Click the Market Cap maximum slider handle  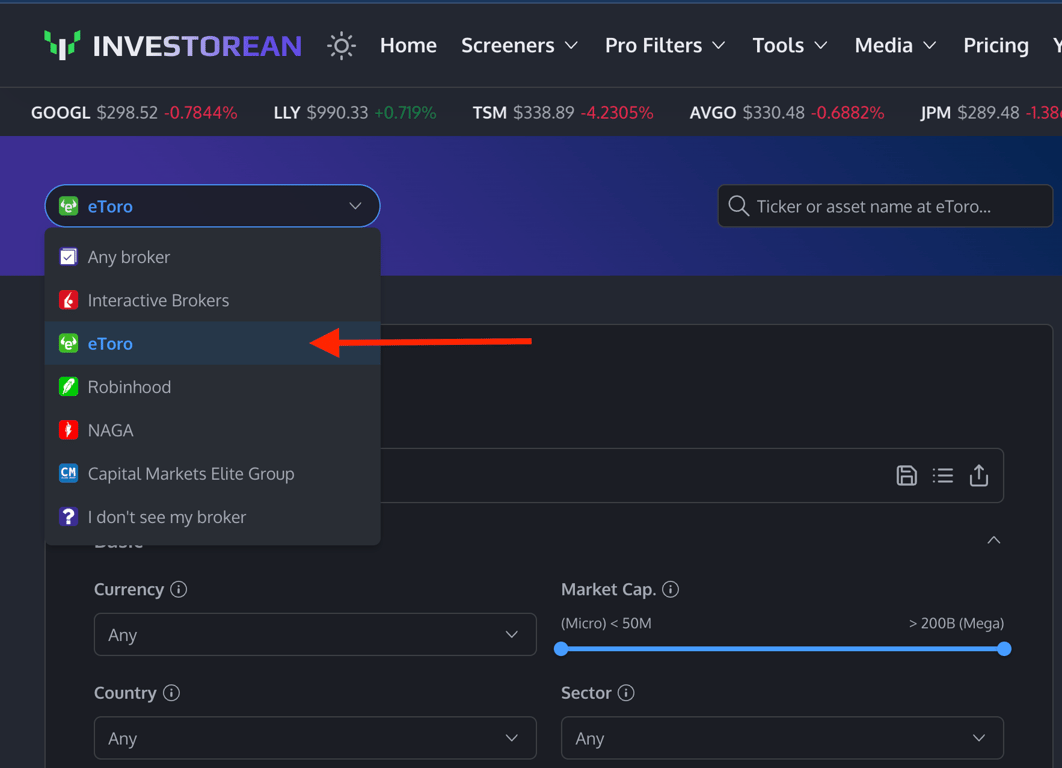click(x=1004, y=649)
